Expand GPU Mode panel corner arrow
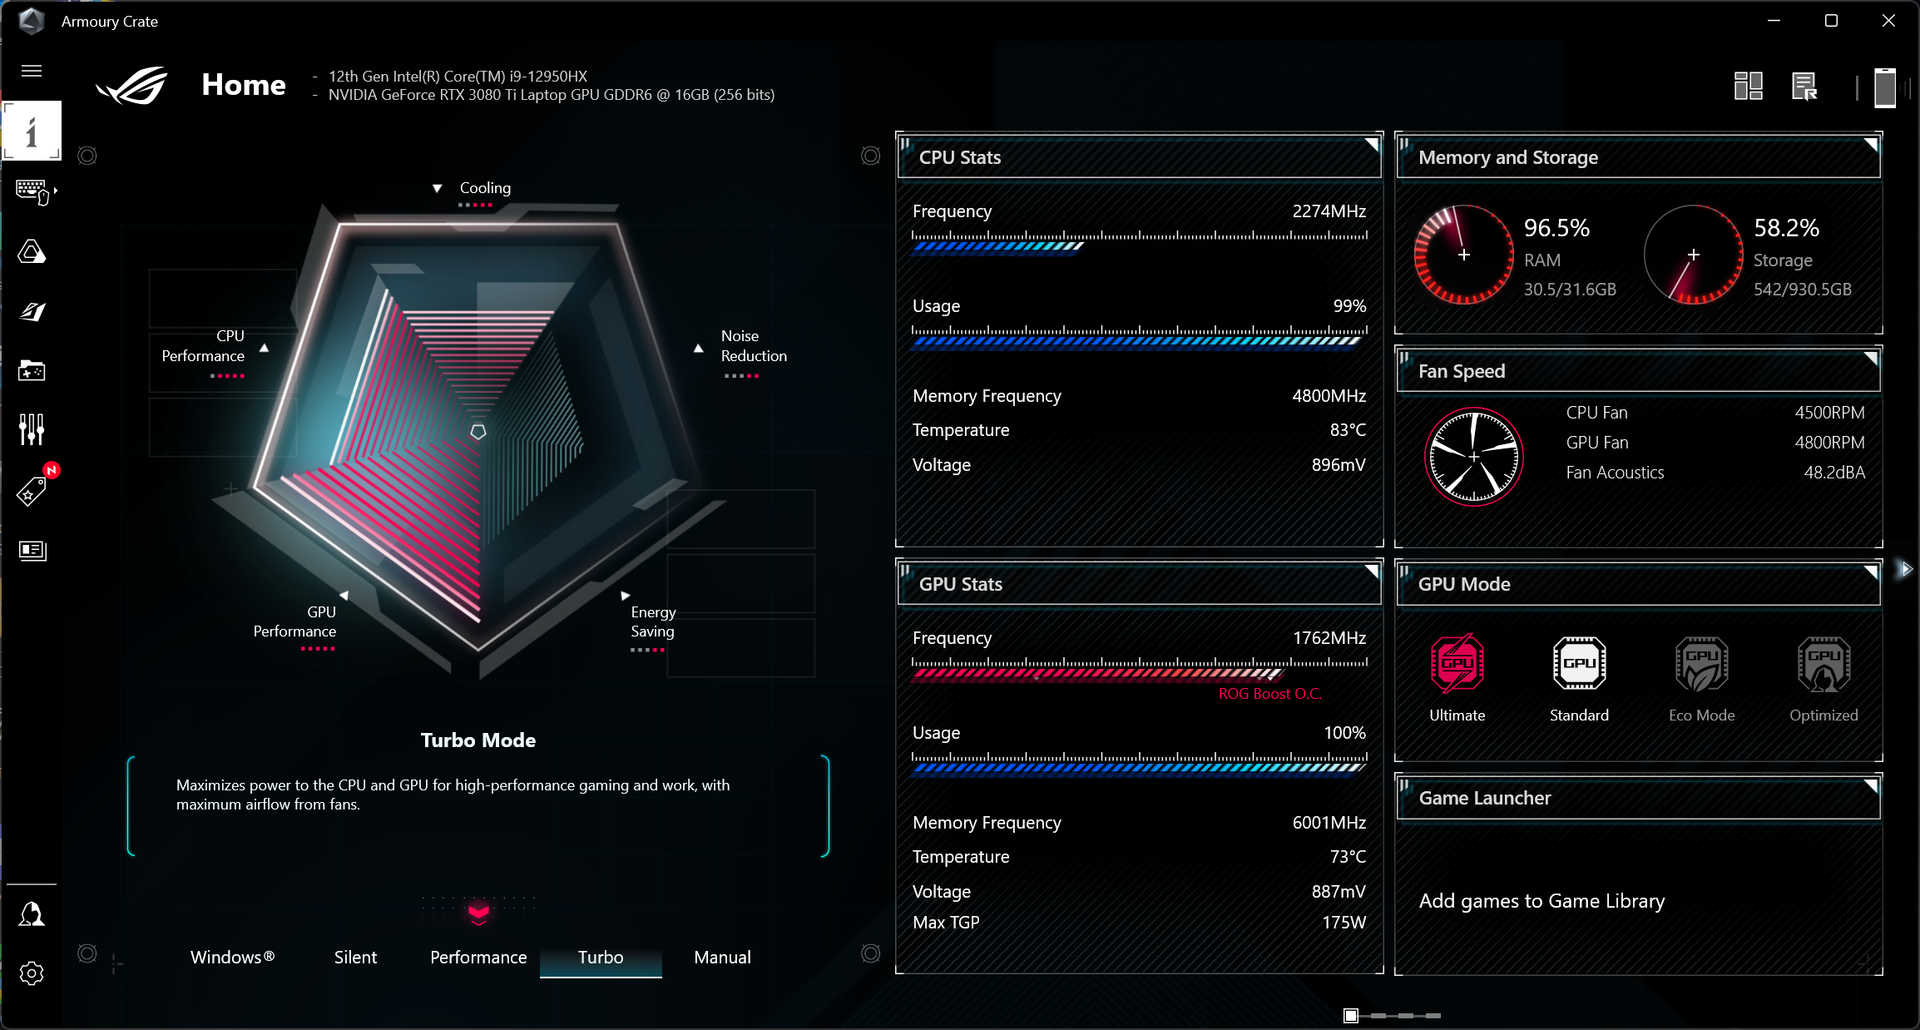1920x1030 pixels. click(x=1870, y=571)
